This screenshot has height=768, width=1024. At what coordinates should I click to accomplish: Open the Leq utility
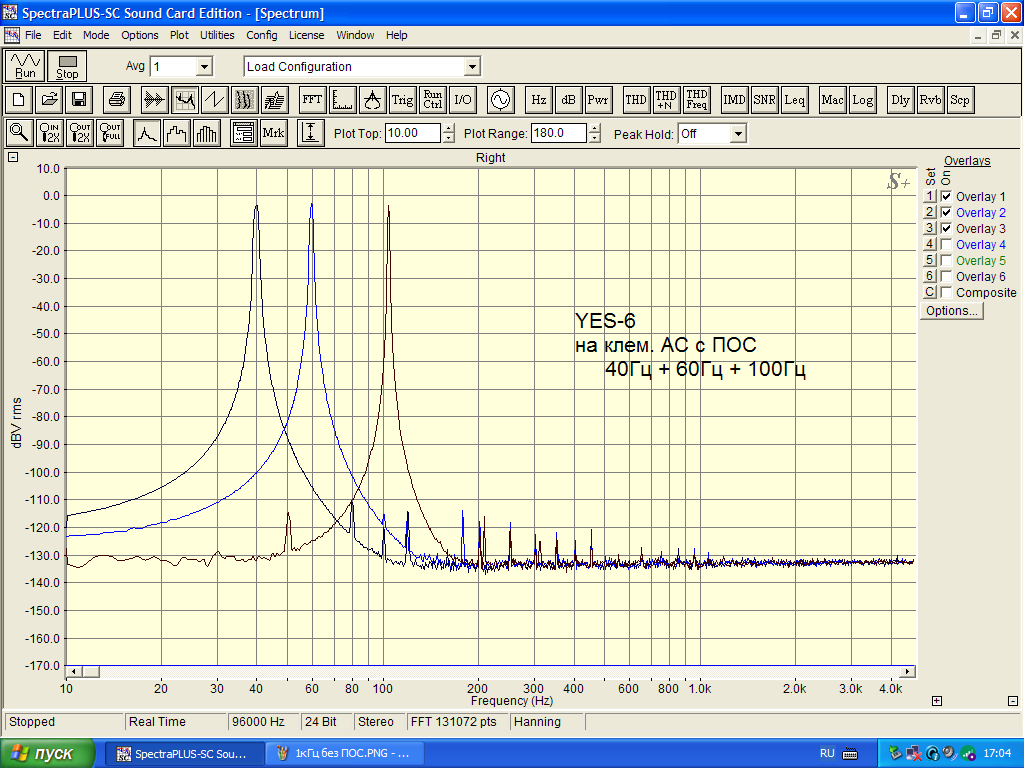click(x=794, y=100)
